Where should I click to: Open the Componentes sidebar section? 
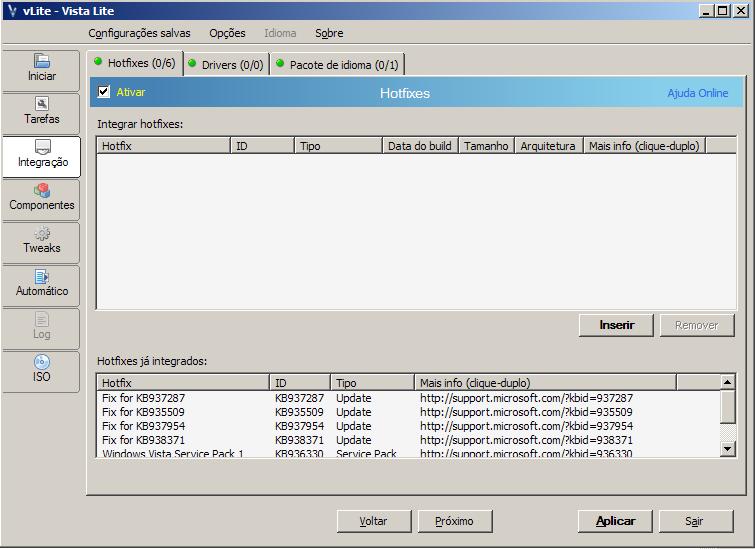(41, 199)
